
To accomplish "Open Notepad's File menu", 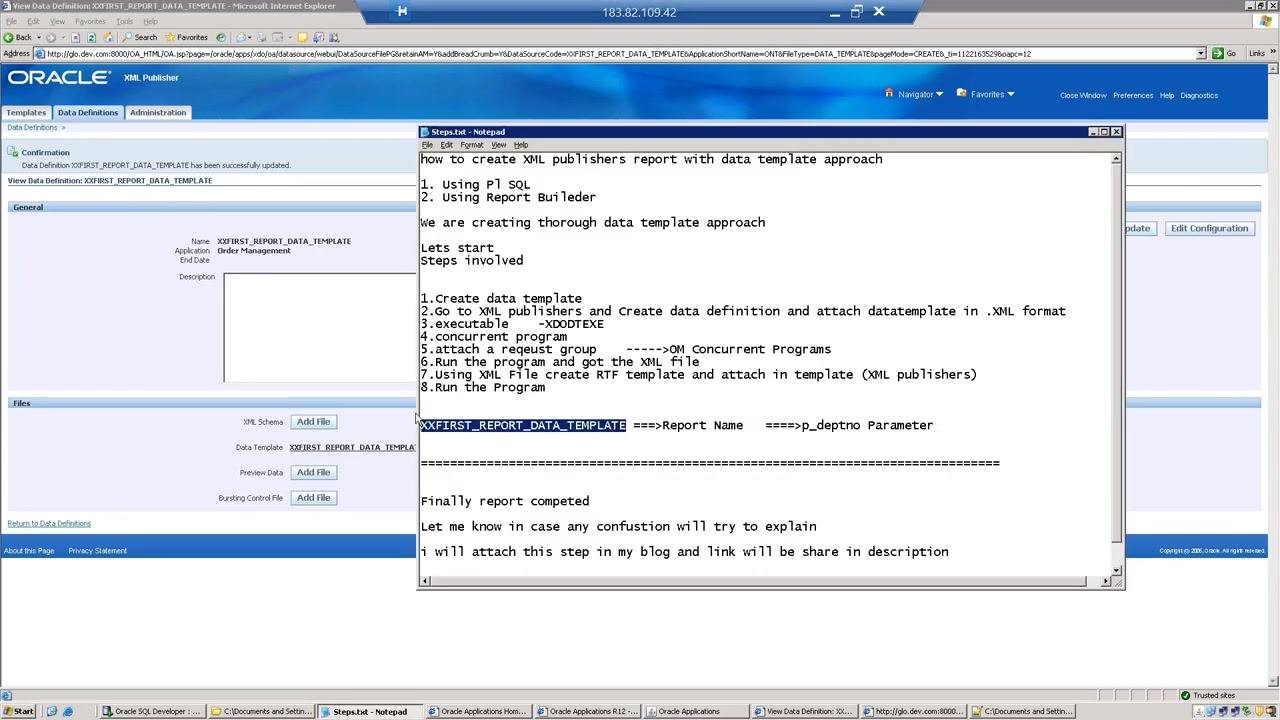I will click(427, 145).
